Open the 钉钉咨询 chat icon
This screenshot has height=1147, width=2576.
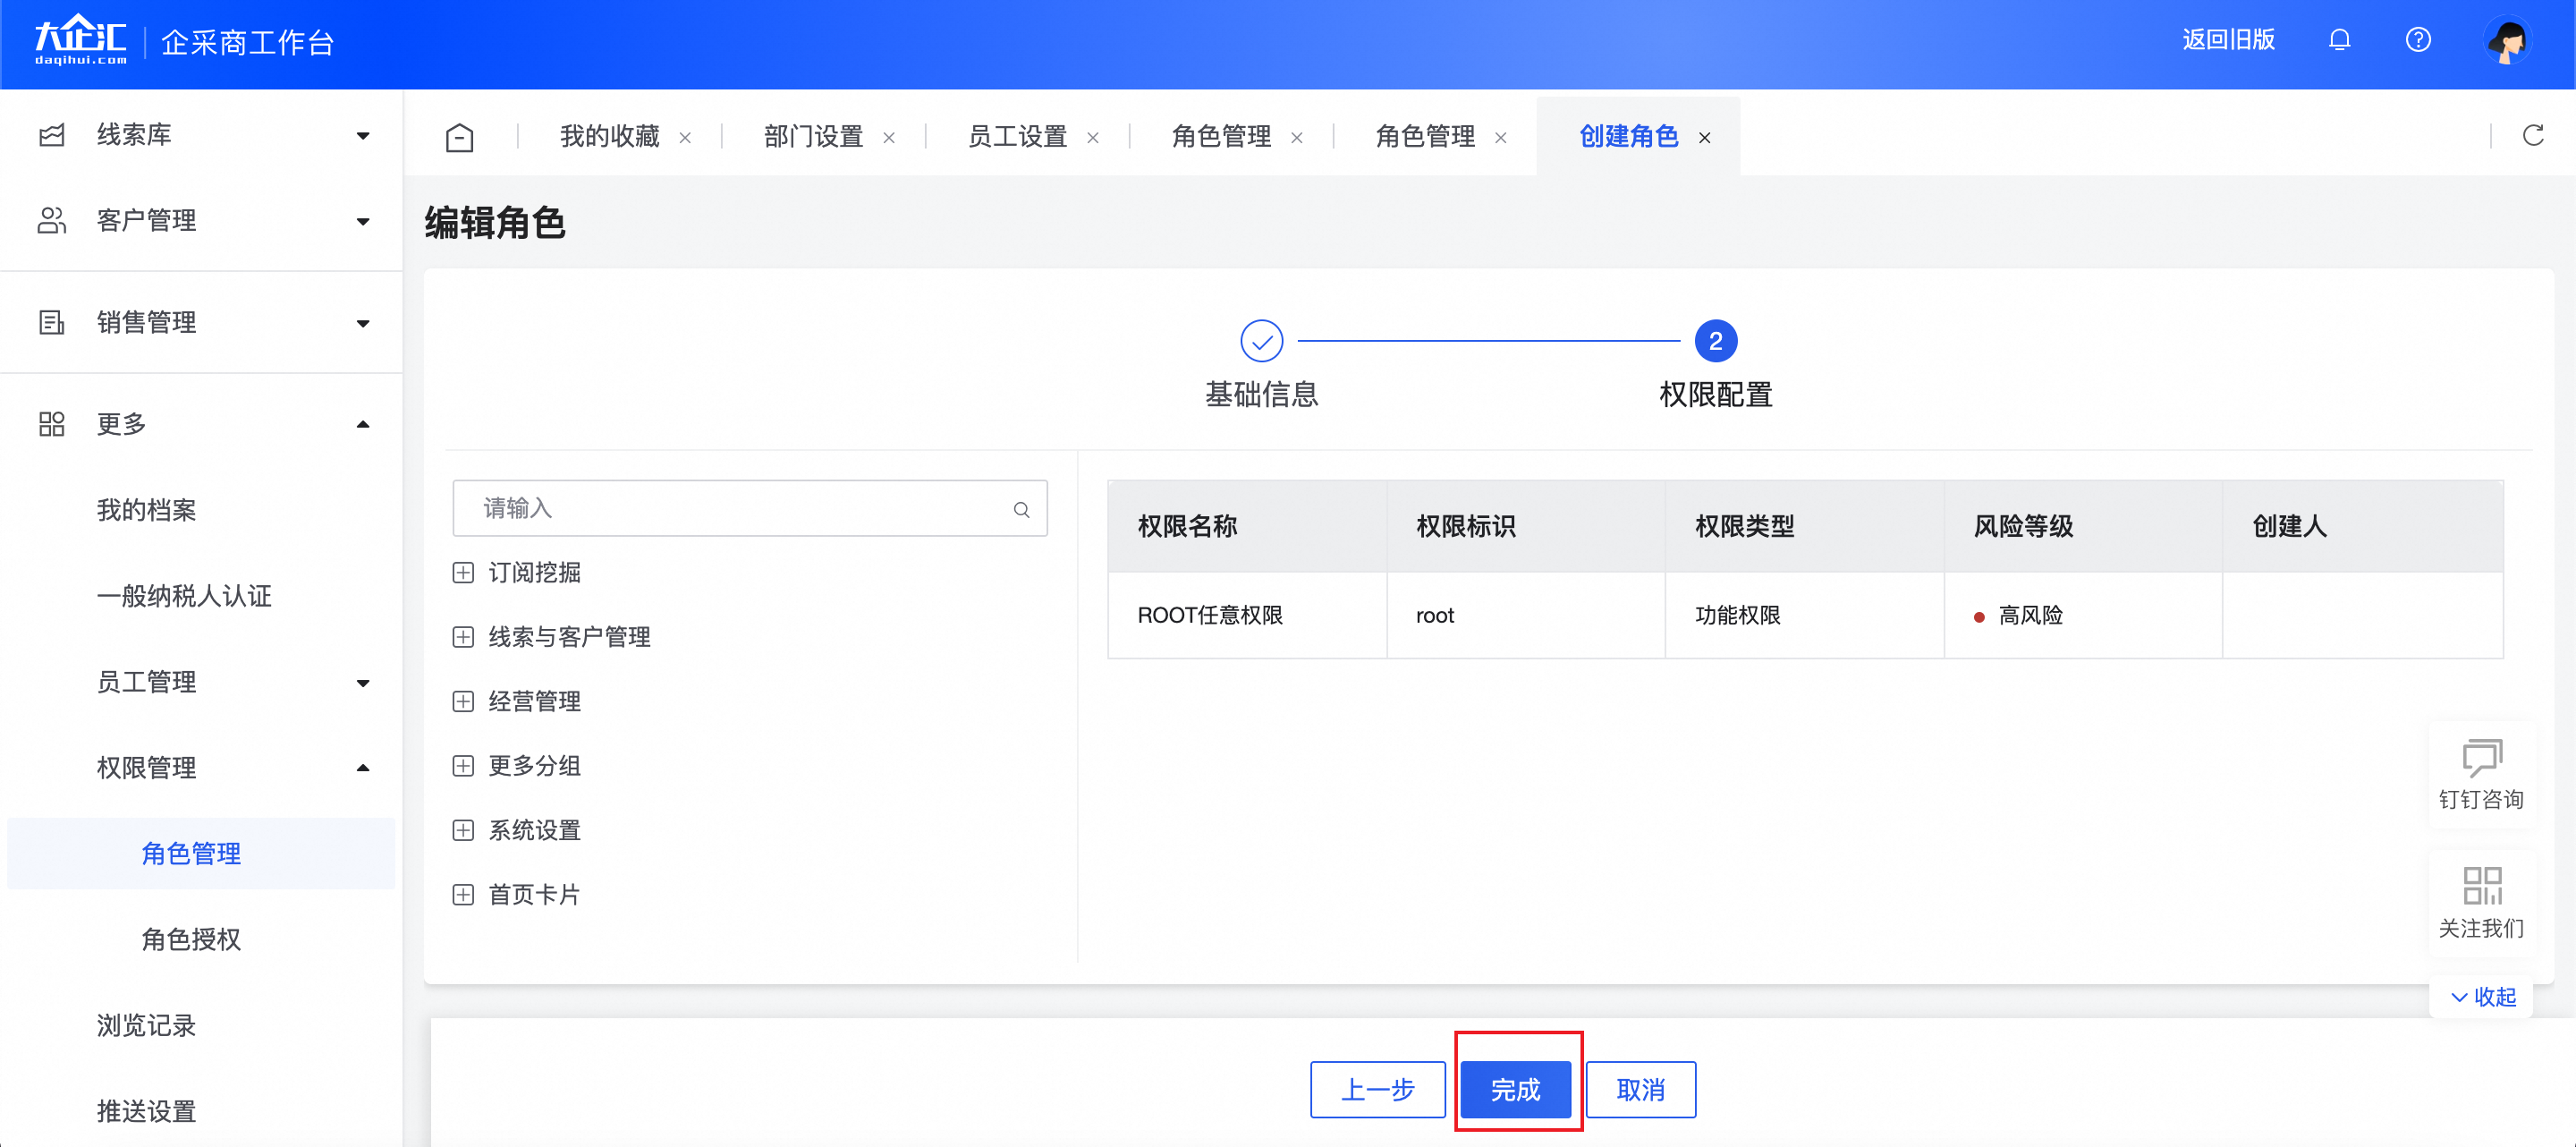point(2481,757)
